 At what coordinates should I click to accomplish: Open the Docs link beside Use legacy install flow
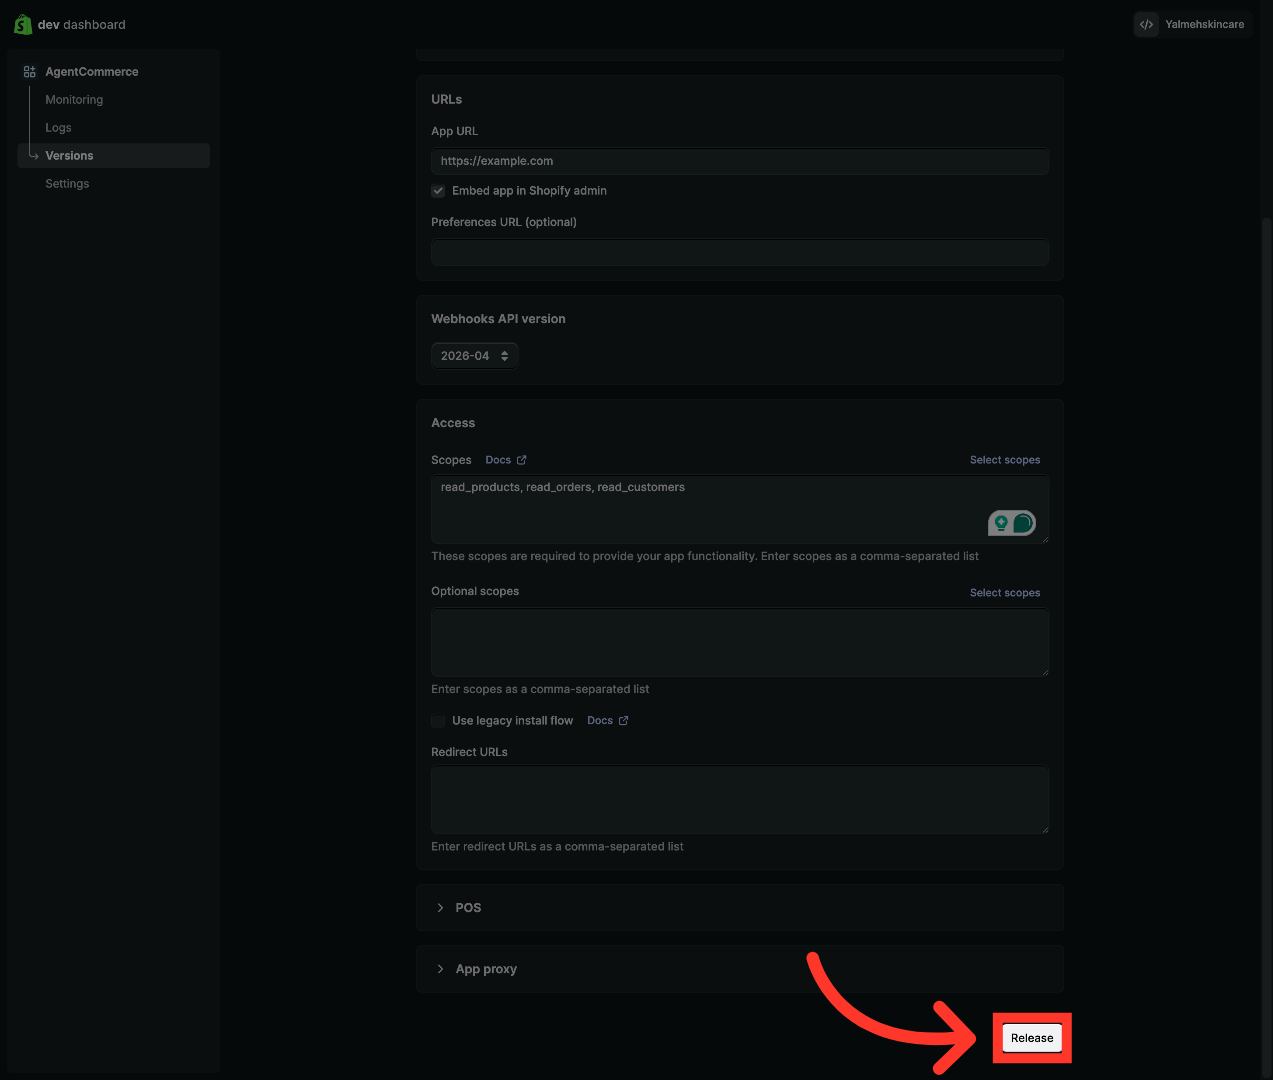(600, 721)
